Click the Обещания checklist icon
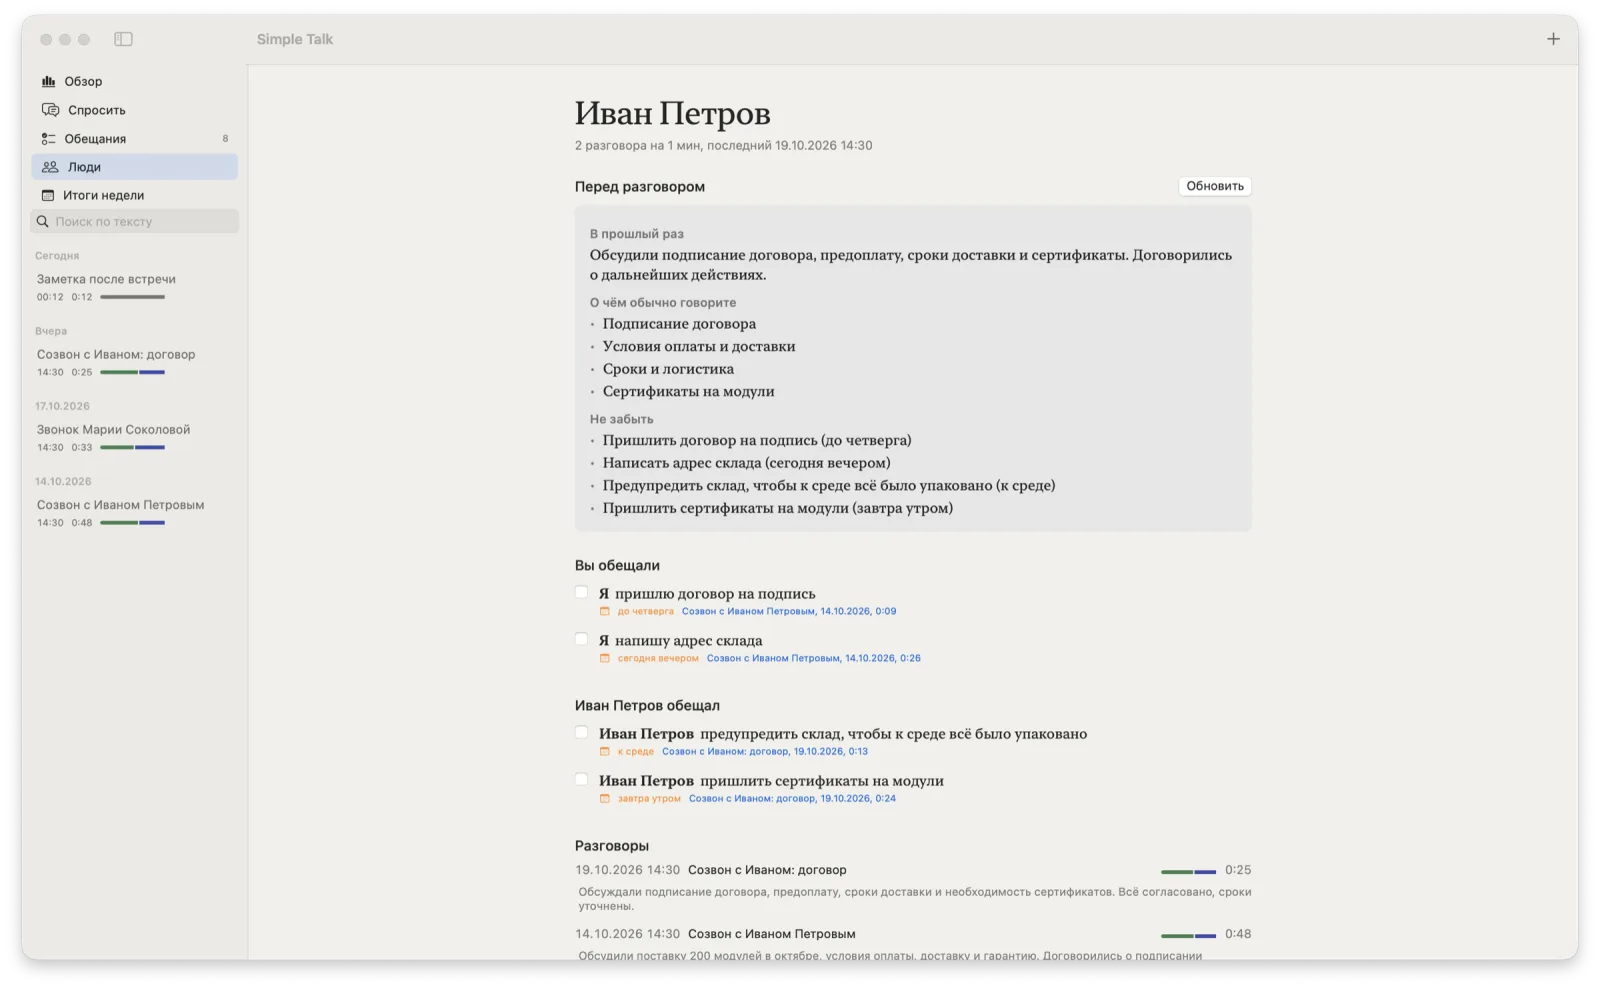Image resolution: width=1600 pixels, height=988 pixels. (48, 138)
